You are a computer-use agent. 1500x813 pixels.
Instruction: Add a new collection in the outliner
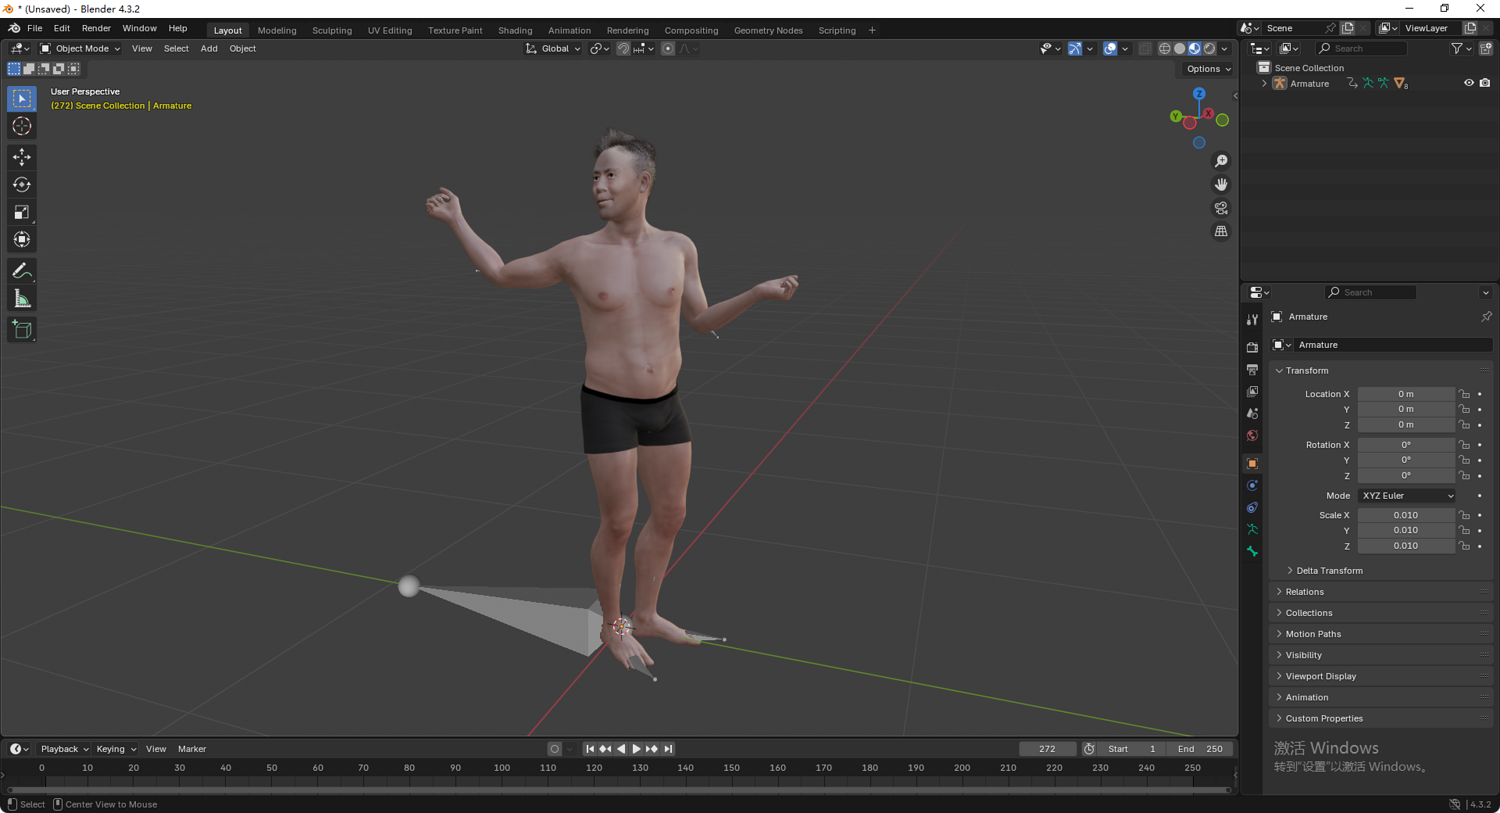[1486, 48]
